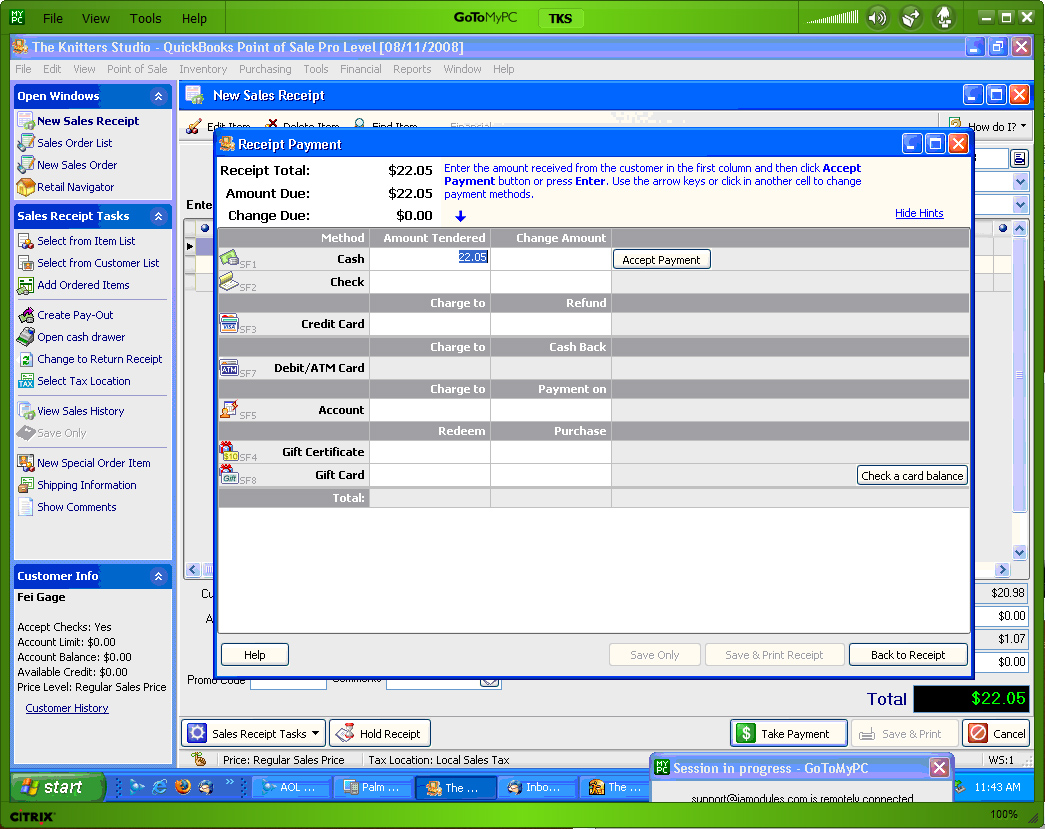Click the Select from Item List icon
The width and height of the screenshot is (1045, 829).
tap(26, 241)
